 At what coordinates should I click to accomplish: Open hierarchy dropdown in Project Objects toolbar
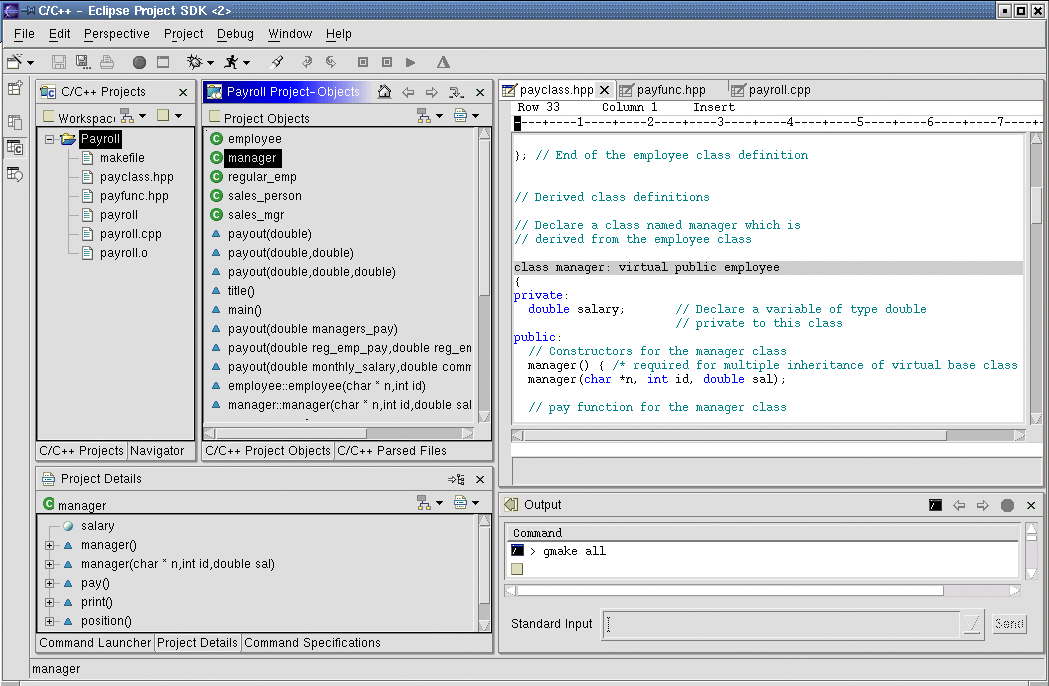[438, 116]
